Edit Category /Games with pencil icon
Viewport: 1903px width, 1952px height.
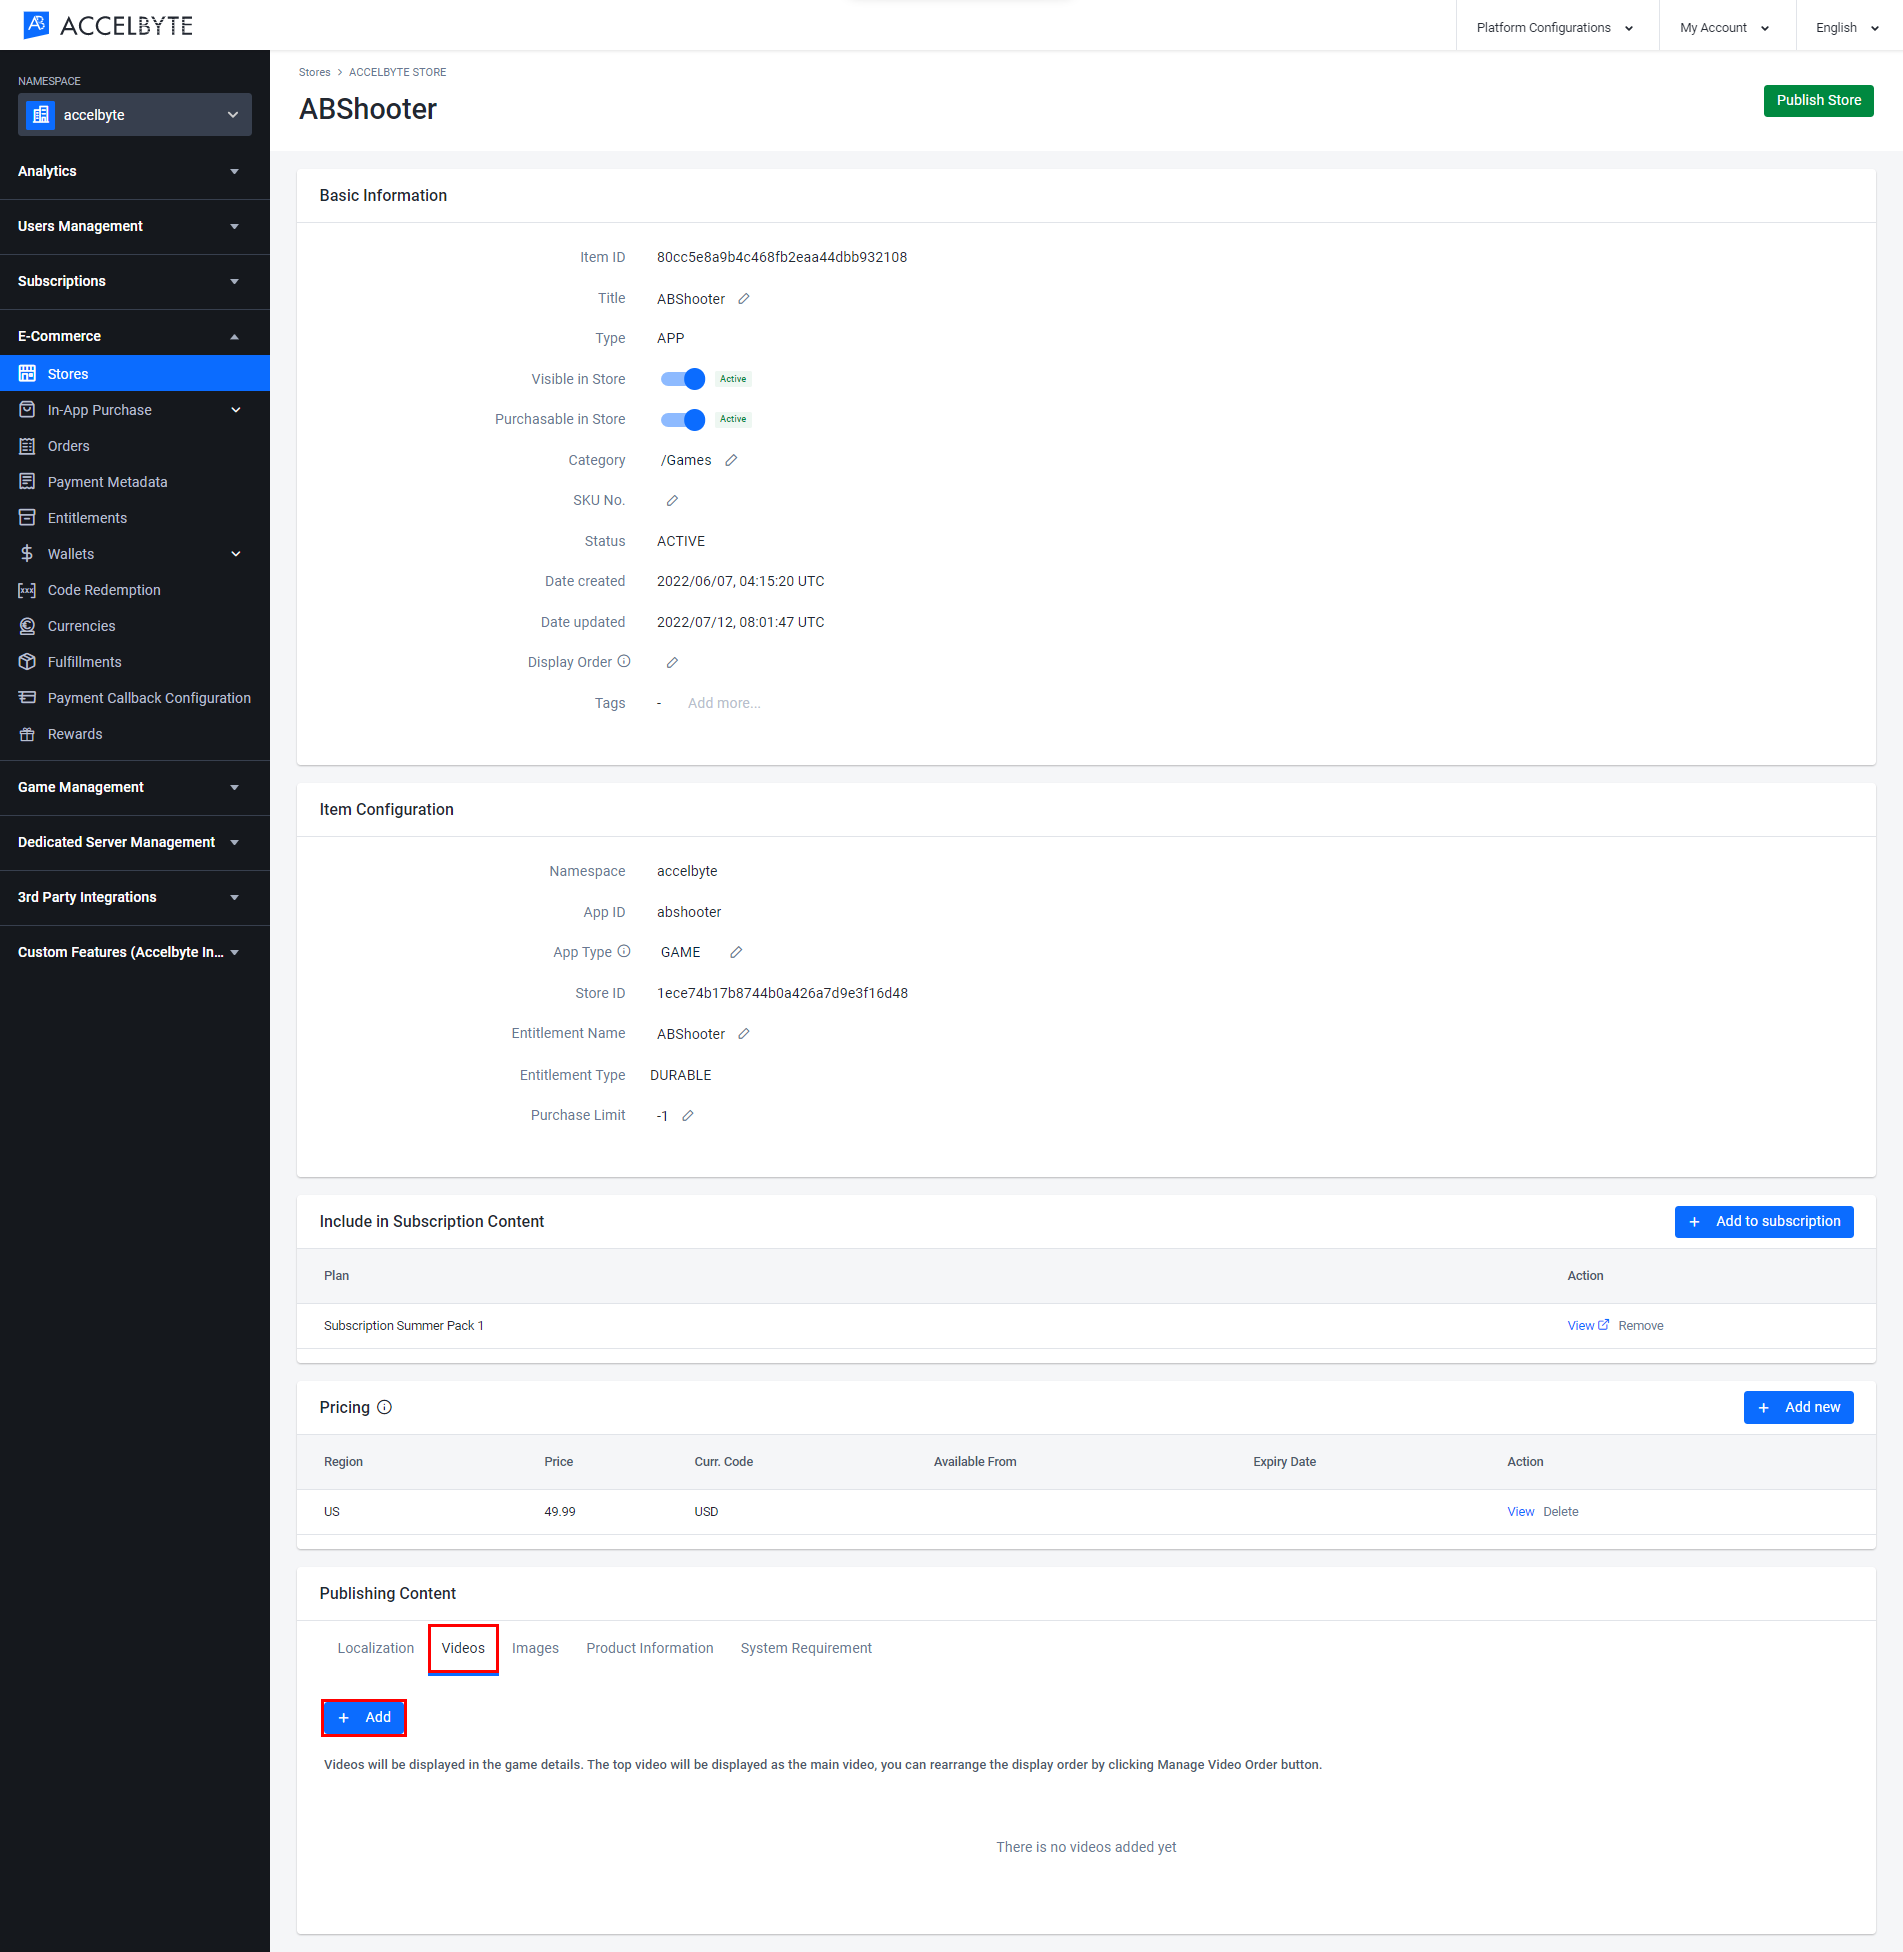click(731, 460)
